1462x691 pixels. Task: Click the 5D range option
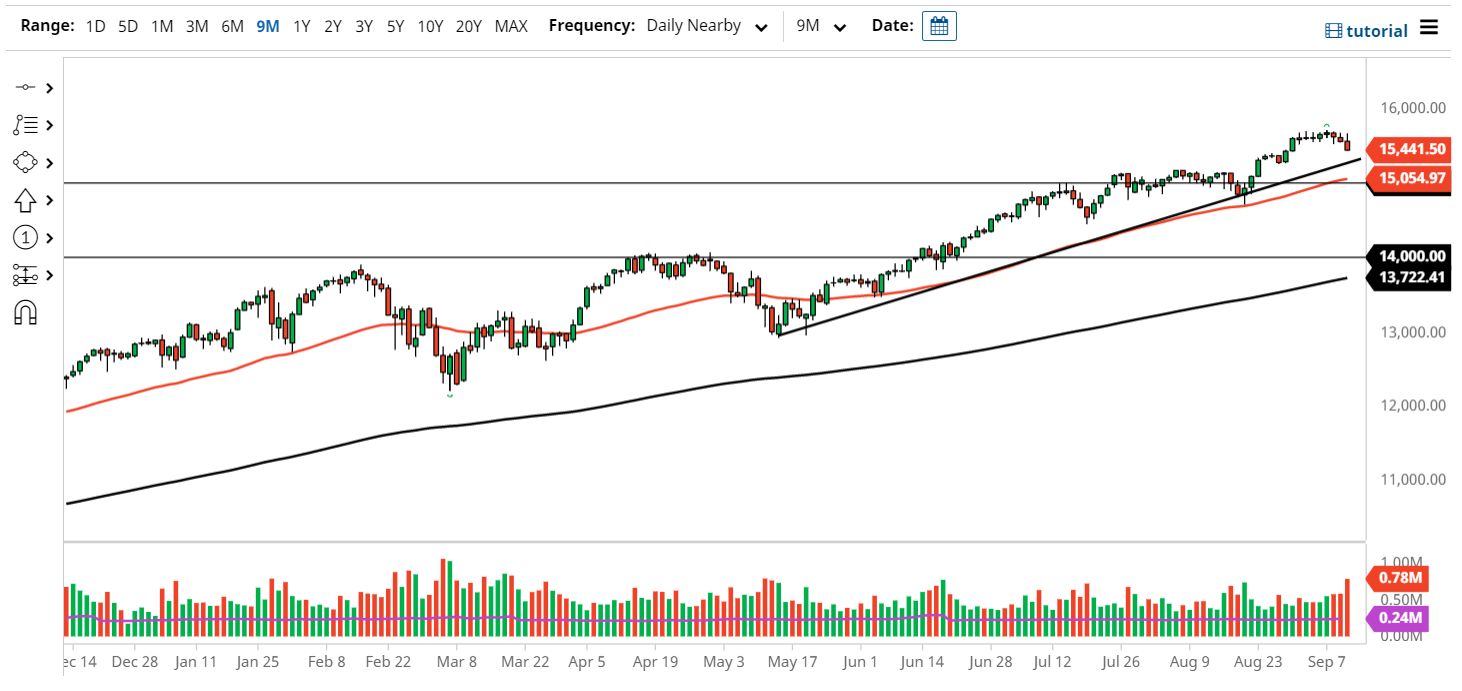(x=127, y=26)
